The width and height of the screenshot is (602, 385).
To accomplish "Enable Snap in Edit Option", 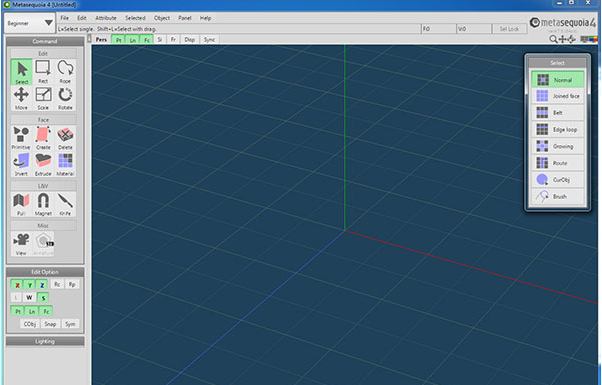I will (x=50, y=324).
